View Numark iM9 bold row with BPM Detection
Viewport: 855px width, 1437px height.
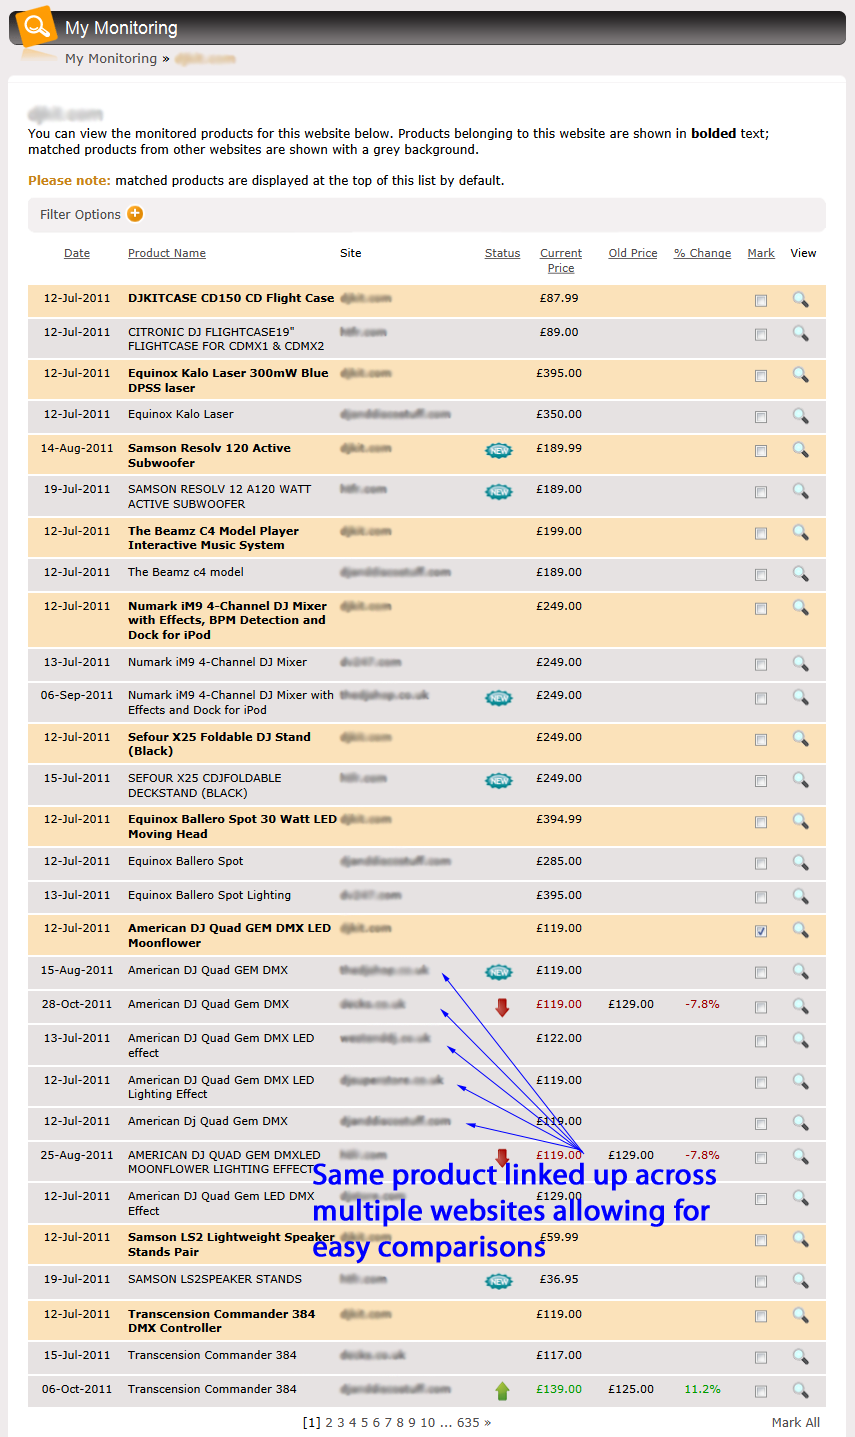(x=800, y=607)
